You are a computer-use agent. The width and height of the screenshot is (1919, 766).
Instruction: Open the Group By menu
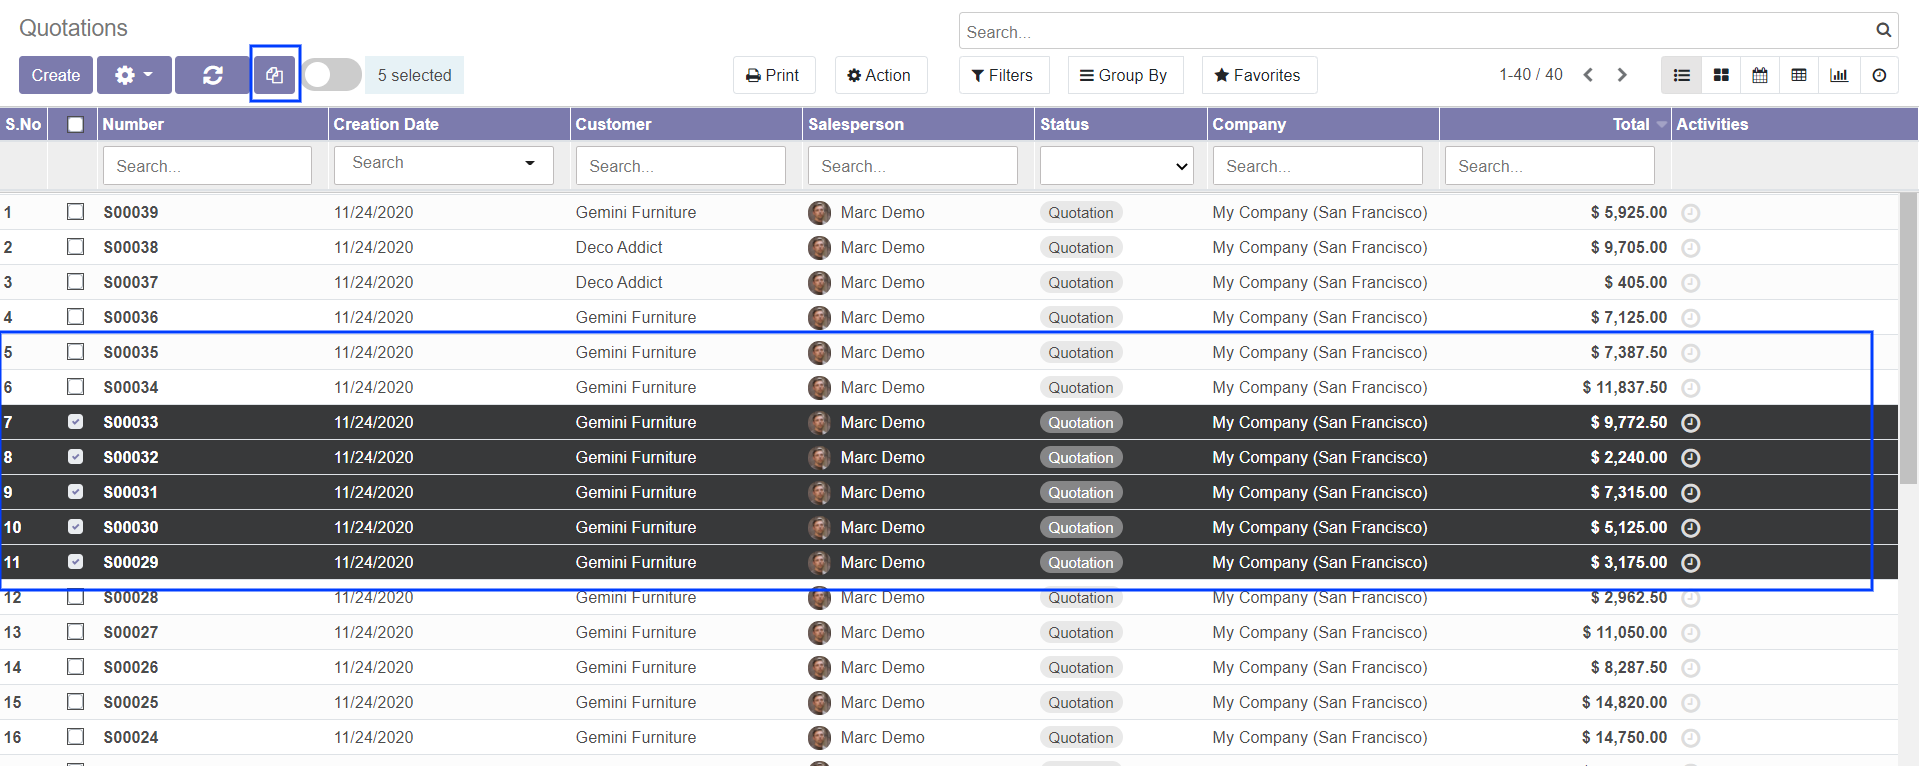tap(1124, 75)
